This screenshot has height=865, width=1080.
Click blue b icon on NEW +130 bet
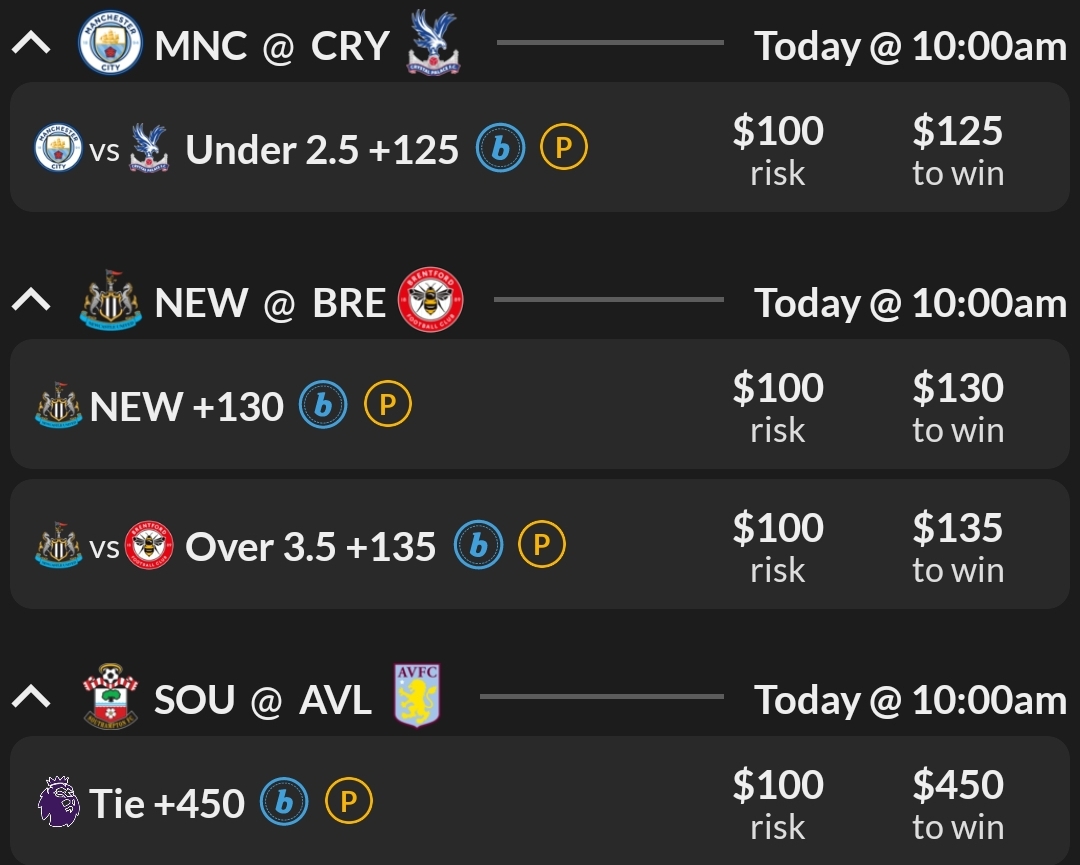tap(324, 406)
